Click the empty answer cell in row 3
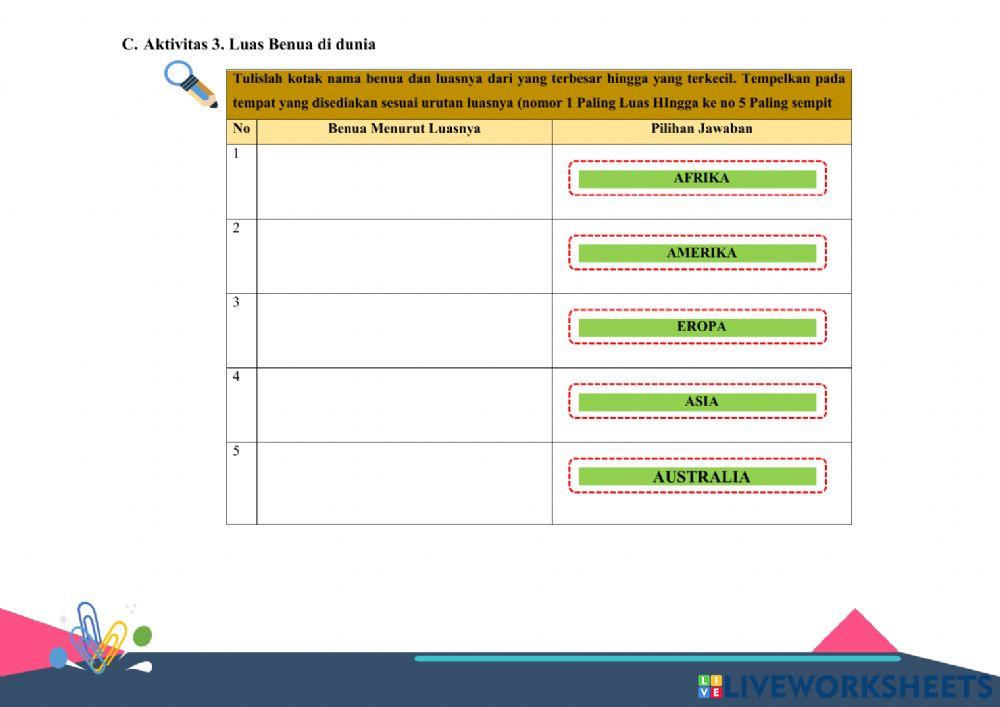This screenshot has height=707, width=1000. 404,330
